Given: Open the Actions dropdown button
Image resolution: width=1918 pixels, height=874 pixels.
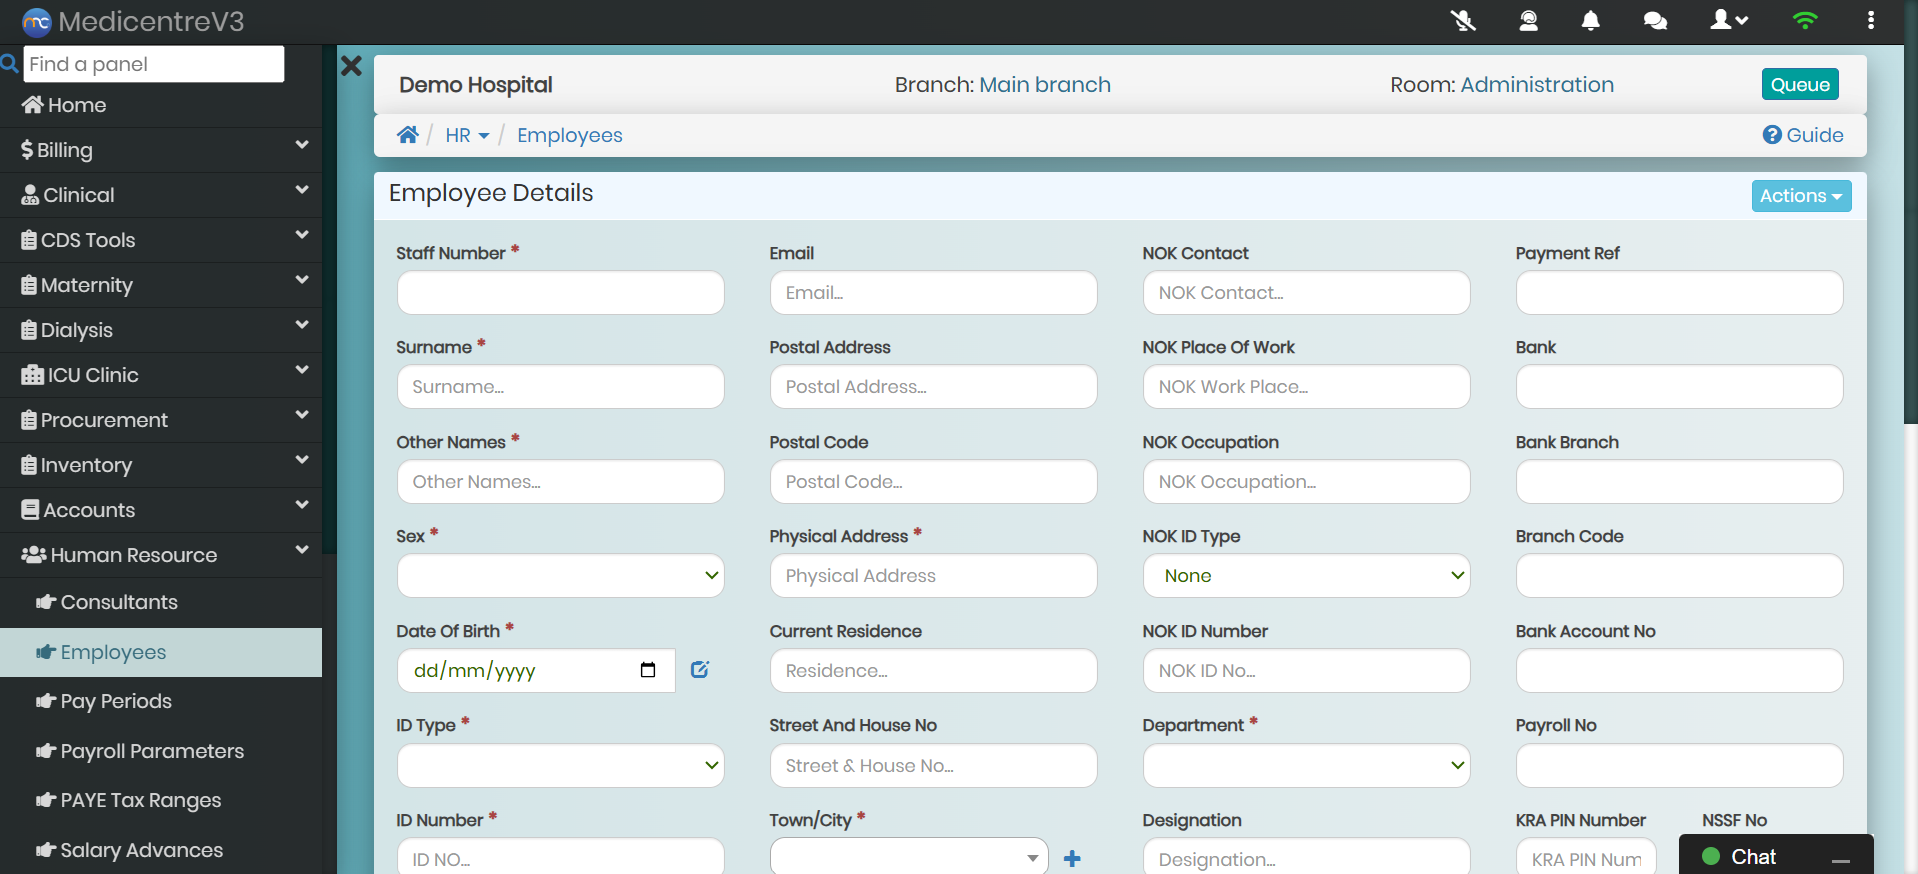Looking at the screenshot, I should [1800, 196].
